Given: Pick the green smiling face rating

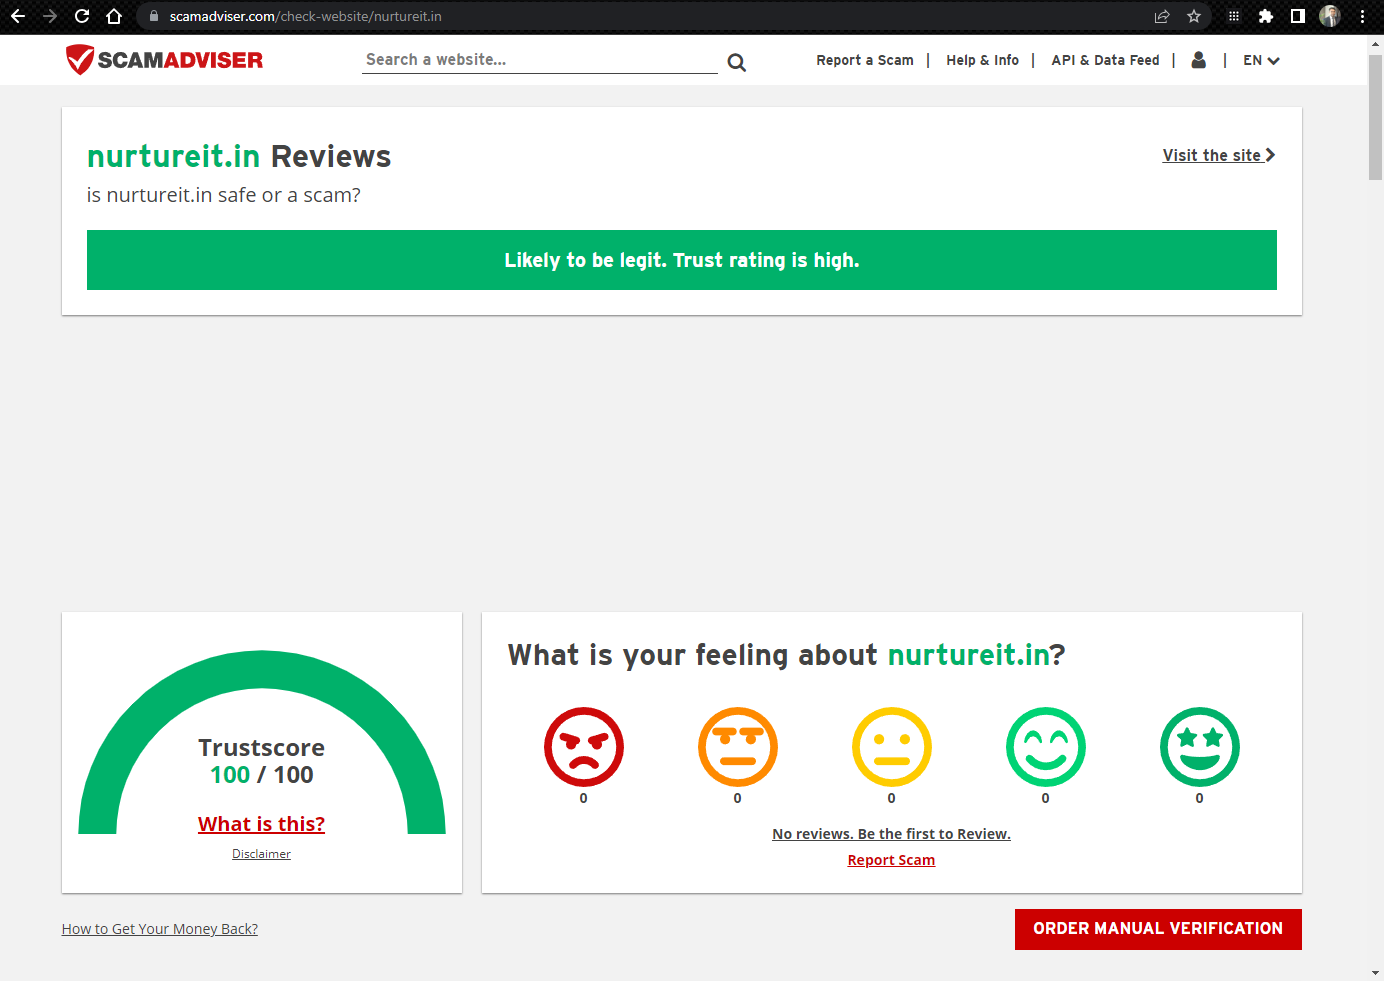Looking at the screenshot, I should [1046, 747].
